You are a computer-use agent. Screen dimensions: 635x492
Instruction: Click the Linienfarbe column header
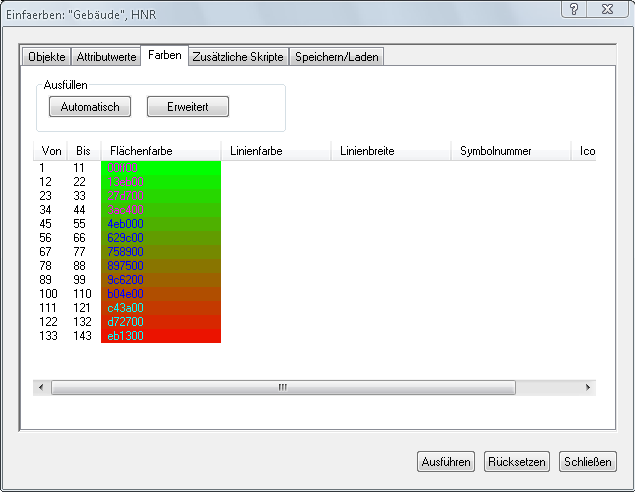pos(275,151)
